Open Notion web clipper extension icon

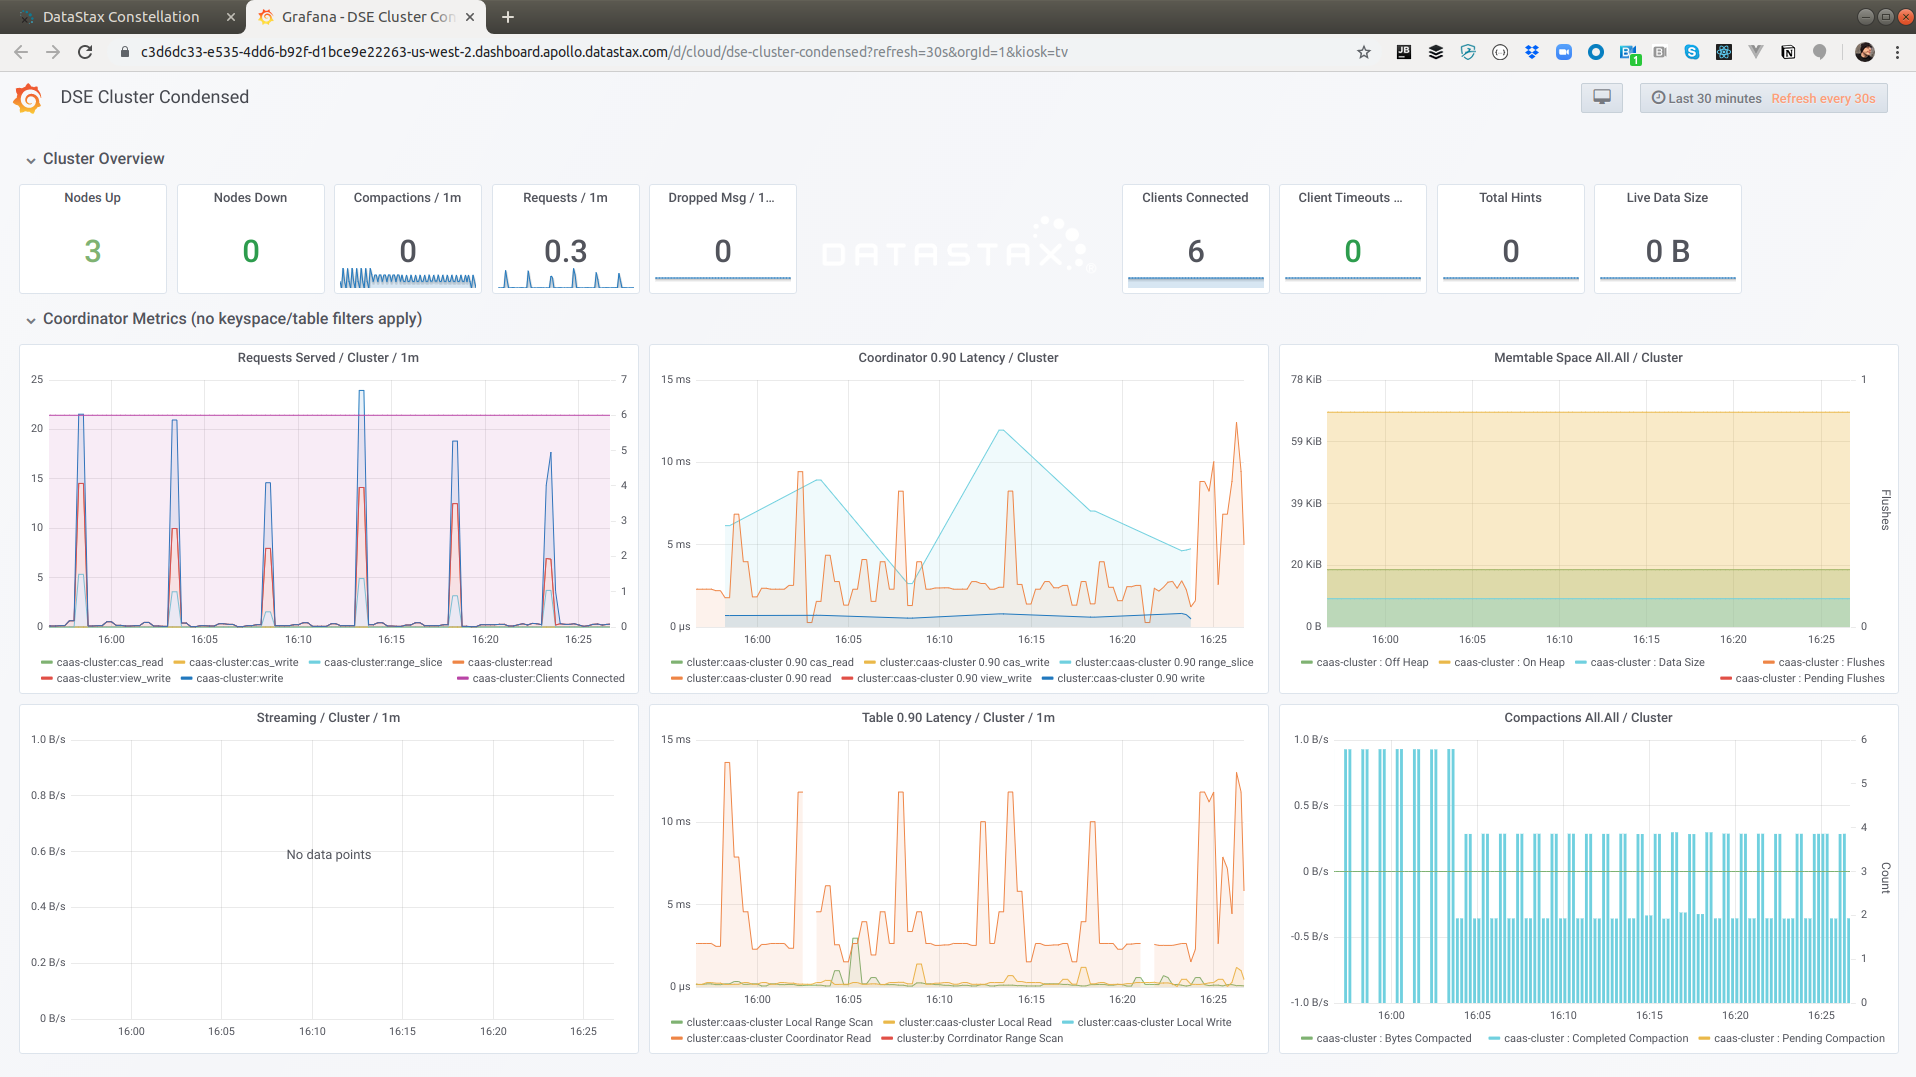(x=1788, y=52)
